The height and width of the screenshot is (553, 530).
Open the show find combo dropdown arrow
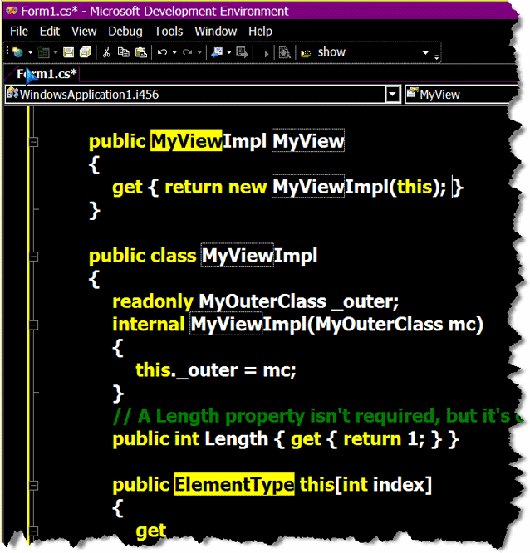pyautogui.click(x=426, y=53)
